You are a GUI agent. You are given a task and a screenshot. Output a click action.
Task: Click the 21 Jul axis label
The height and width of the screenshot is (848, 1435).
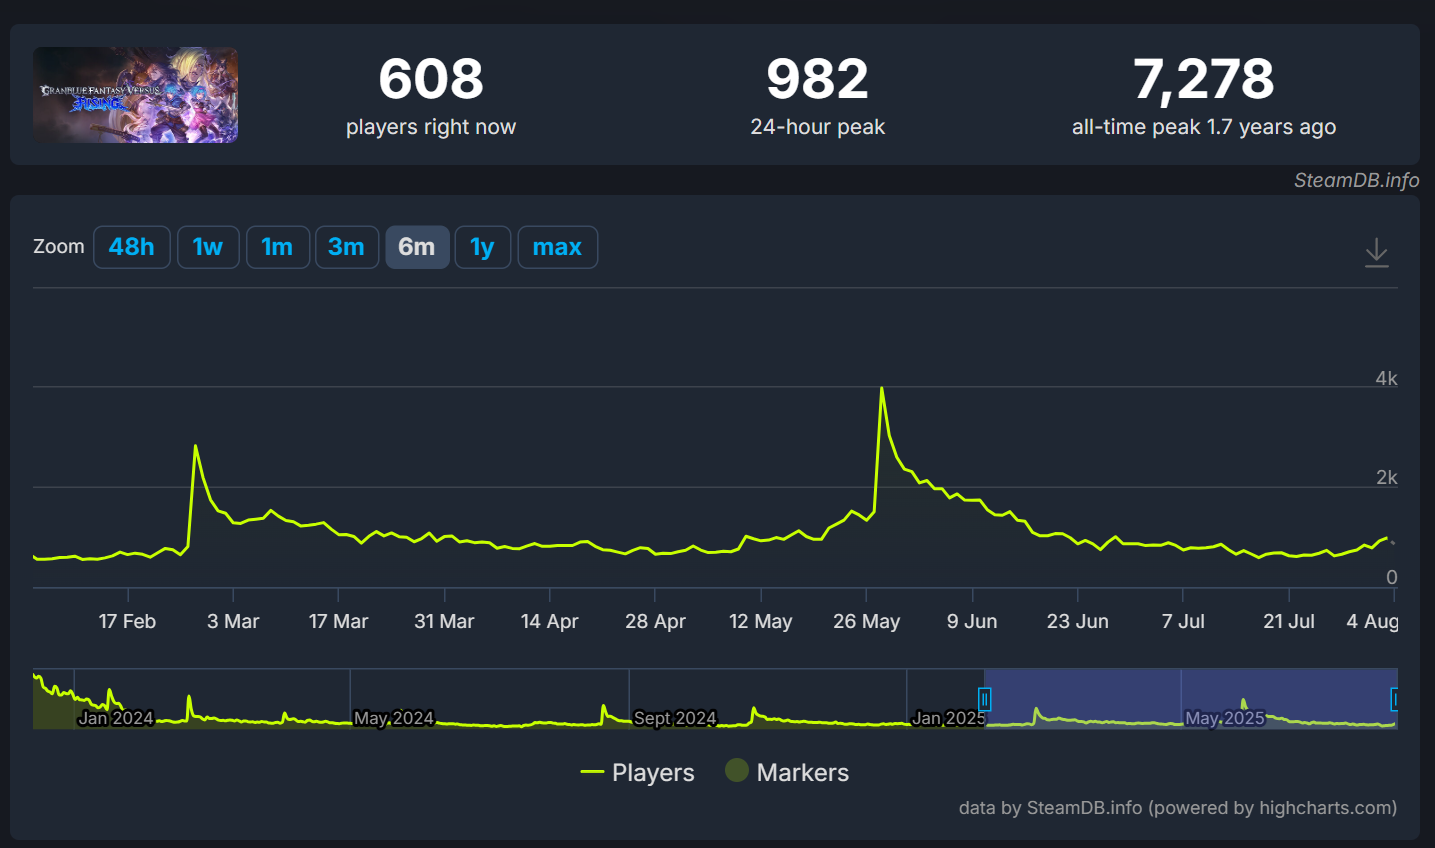pyautogui.click(x=1288, y=621)
